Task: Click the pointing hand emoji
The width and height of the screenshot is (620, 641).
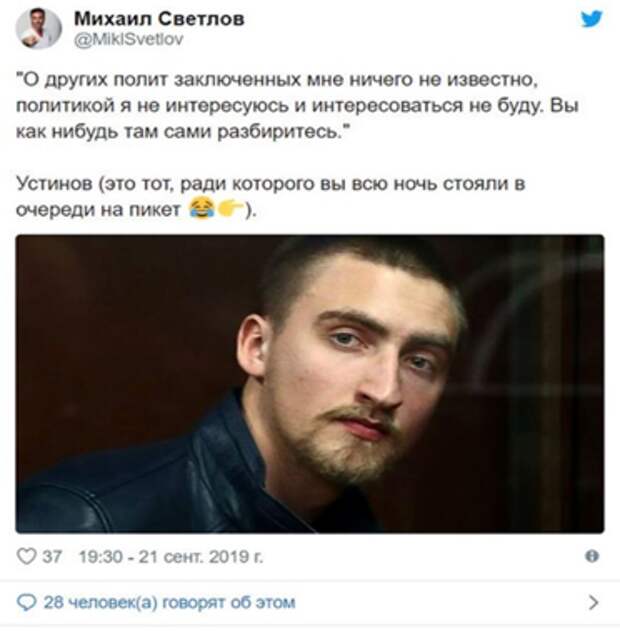Action: pyautogui.click(x=231, y=209)
